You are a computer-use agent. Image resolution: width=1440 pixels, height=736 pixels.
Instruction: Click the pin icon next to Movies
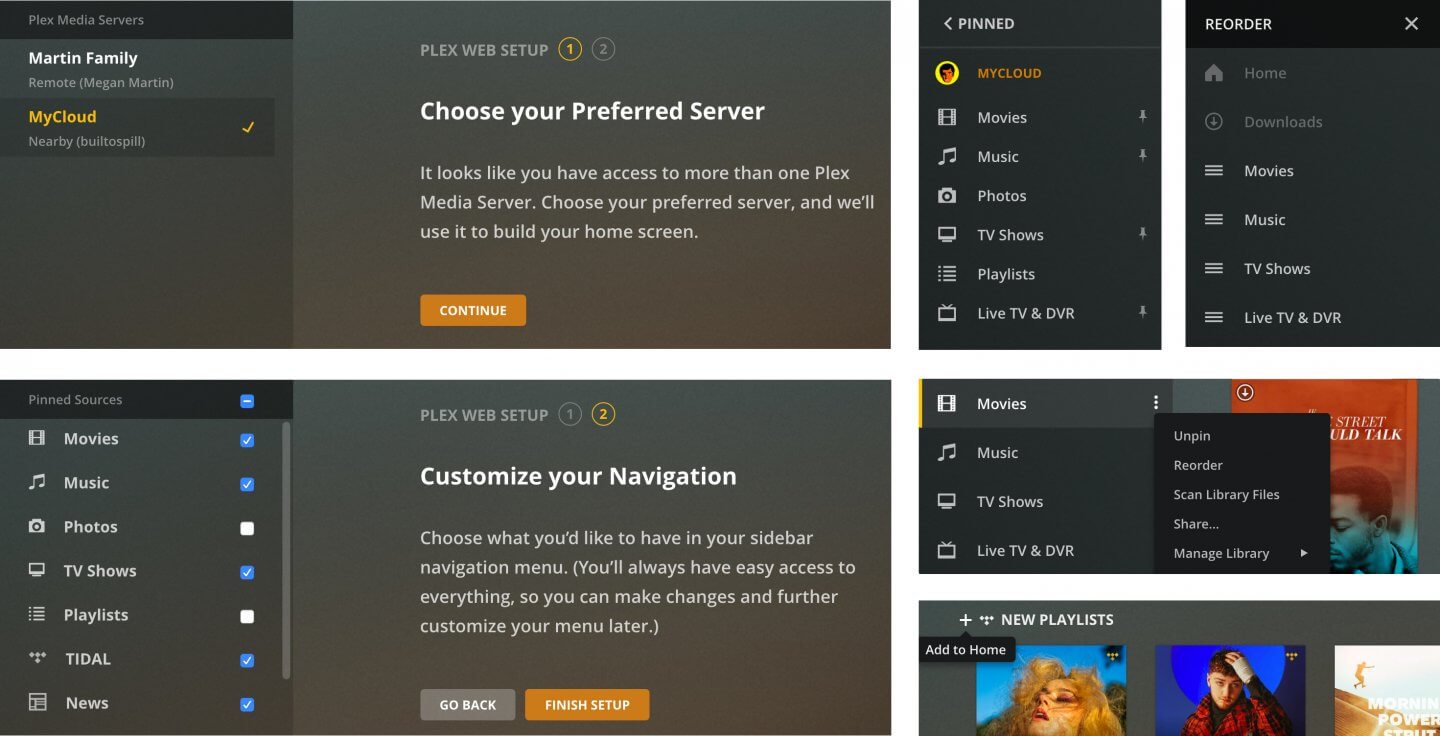click(x=1142, y=117)
